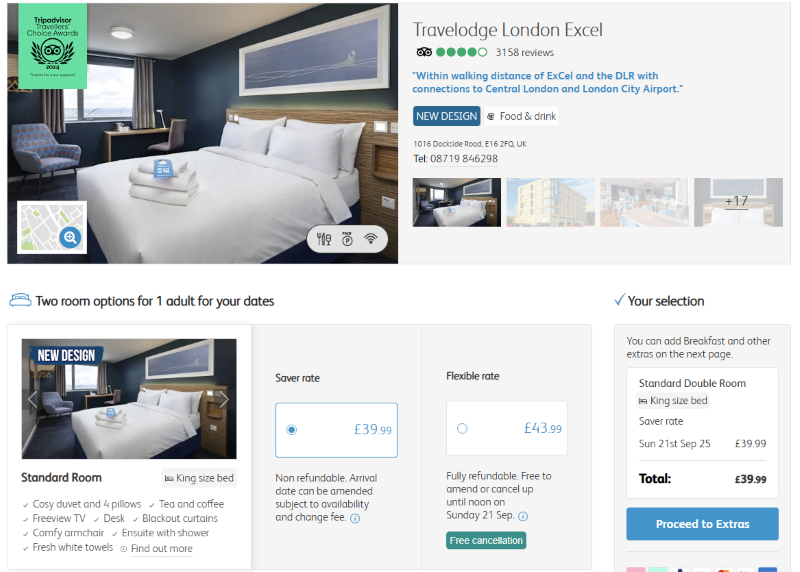
Task: Show previous room photo with left arrow
Action: coord(33,399)
